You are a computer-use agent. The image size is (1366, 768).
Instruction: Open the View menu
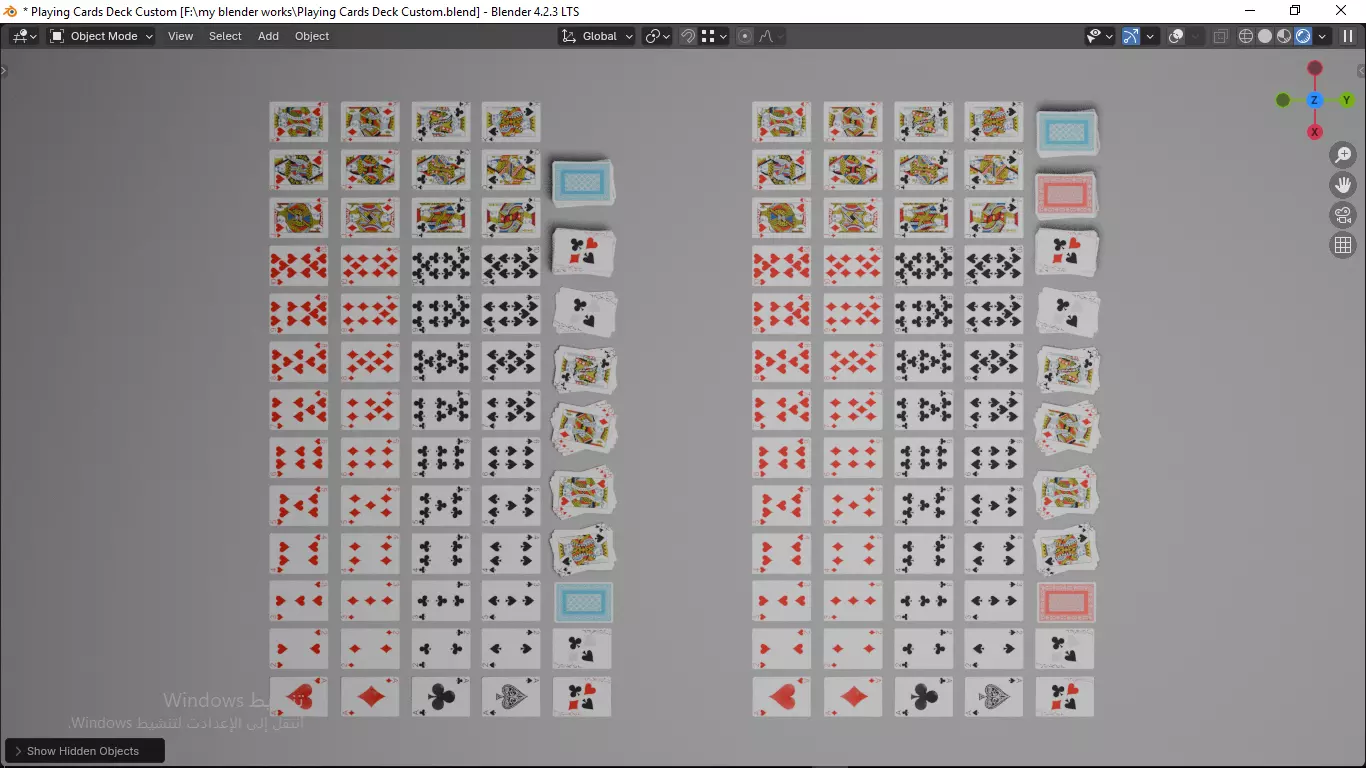(x=181, y=36)
